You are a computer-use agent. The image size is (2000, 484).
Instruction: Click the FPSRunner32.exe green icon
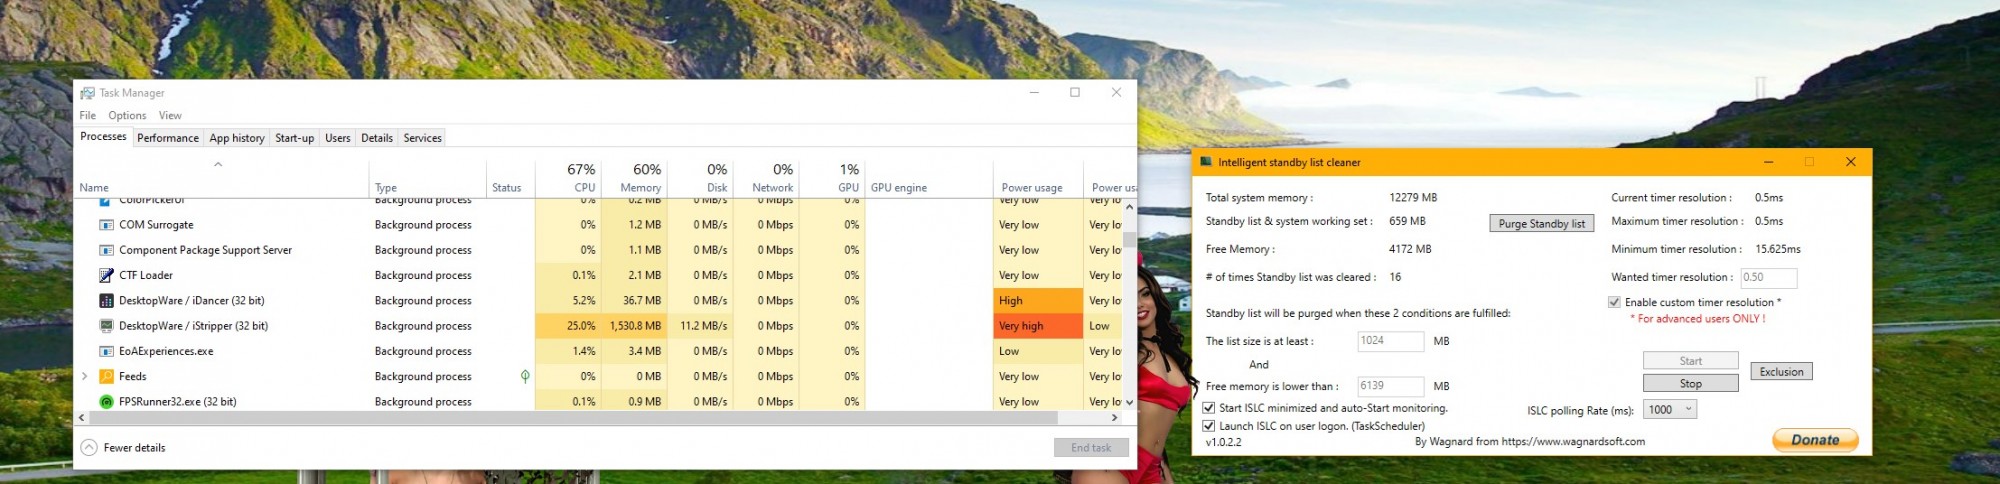pos(106,402)
